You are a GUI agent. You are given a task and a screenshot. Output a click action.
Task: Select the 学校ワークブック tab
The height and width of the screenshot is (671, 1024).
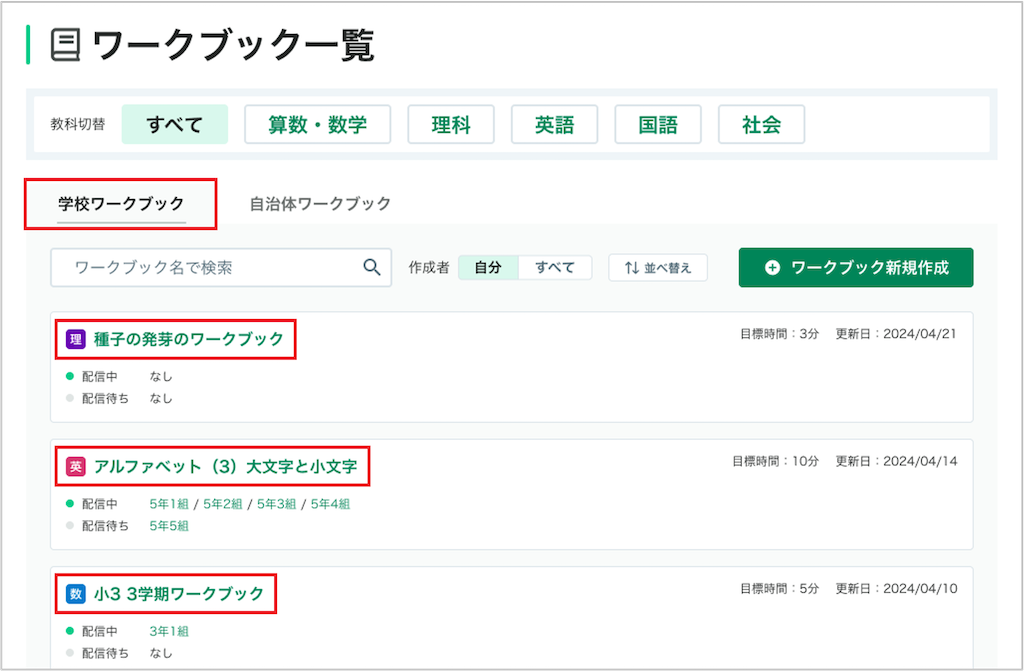(x=121, y=204)
